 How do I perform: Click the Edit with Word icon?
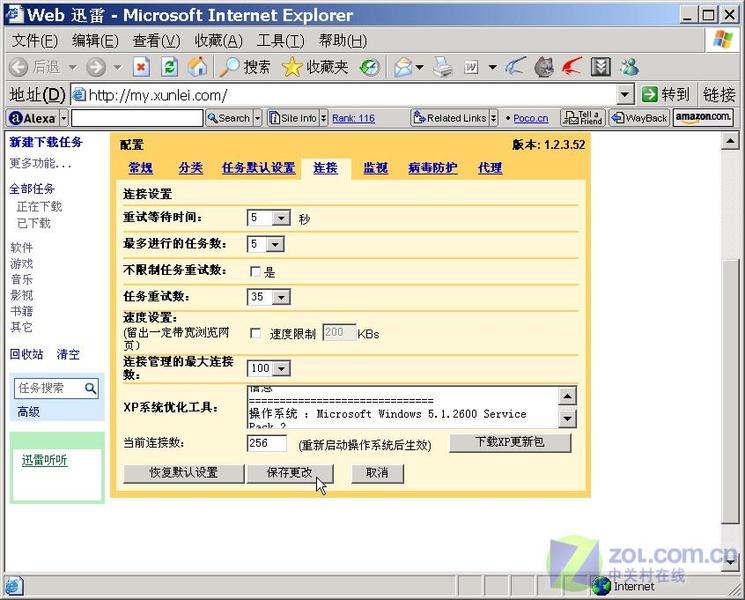point(471,67)
